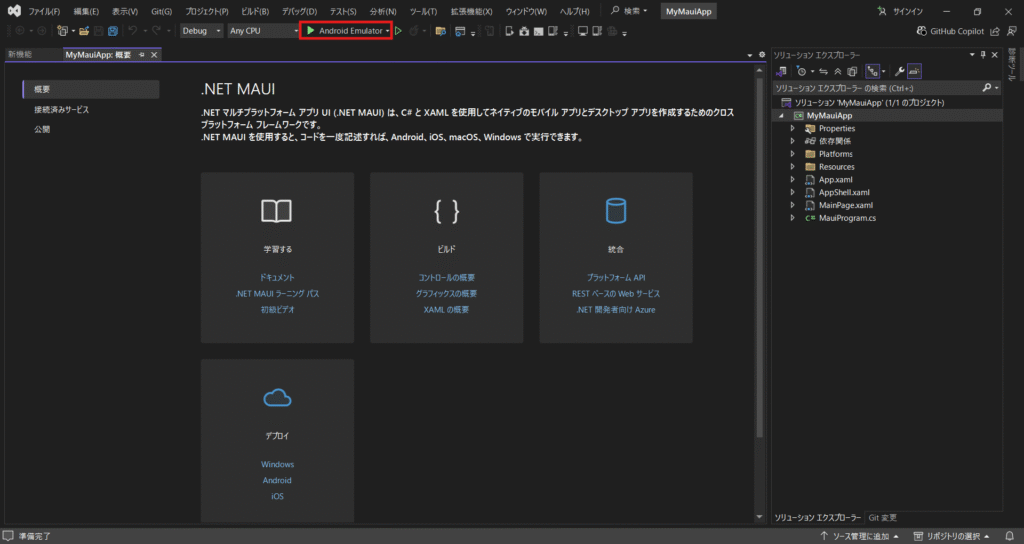The image size is (1024, 544).
Task: Open Properties via the wrench icon
Action: click(x=899, y=71)
